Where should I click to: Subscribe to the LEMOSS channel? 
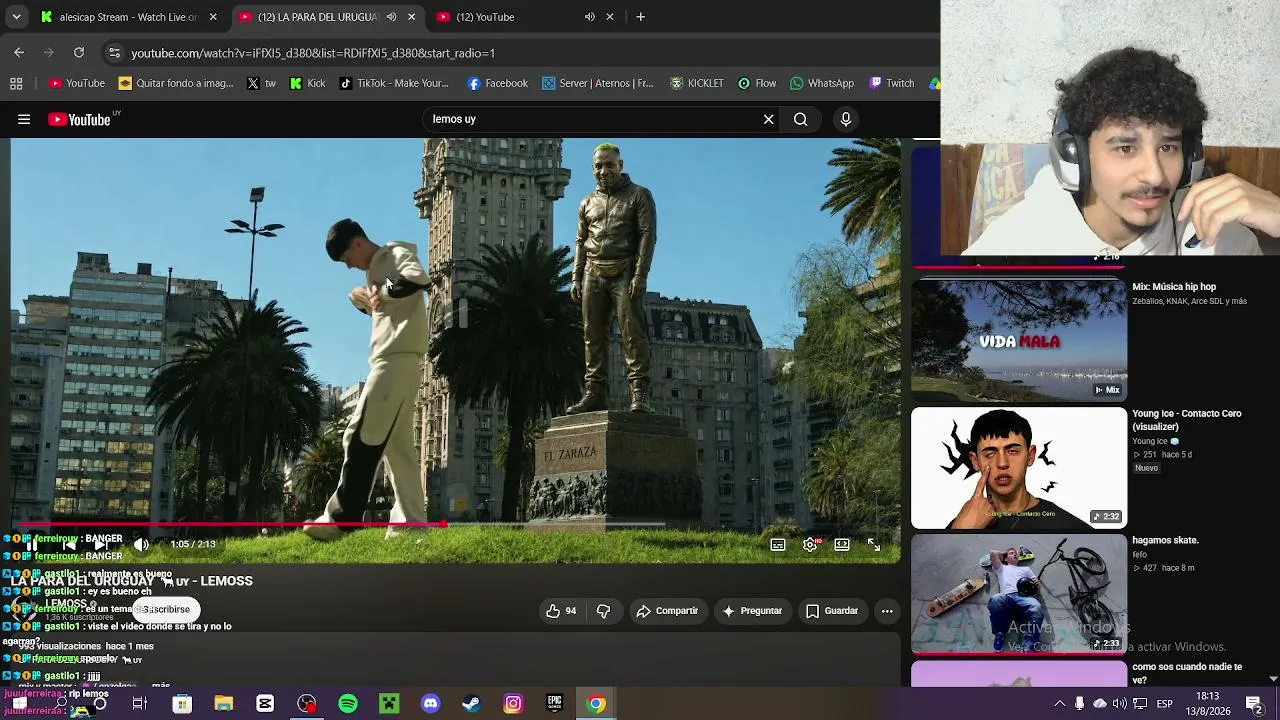tap(166, 609)
